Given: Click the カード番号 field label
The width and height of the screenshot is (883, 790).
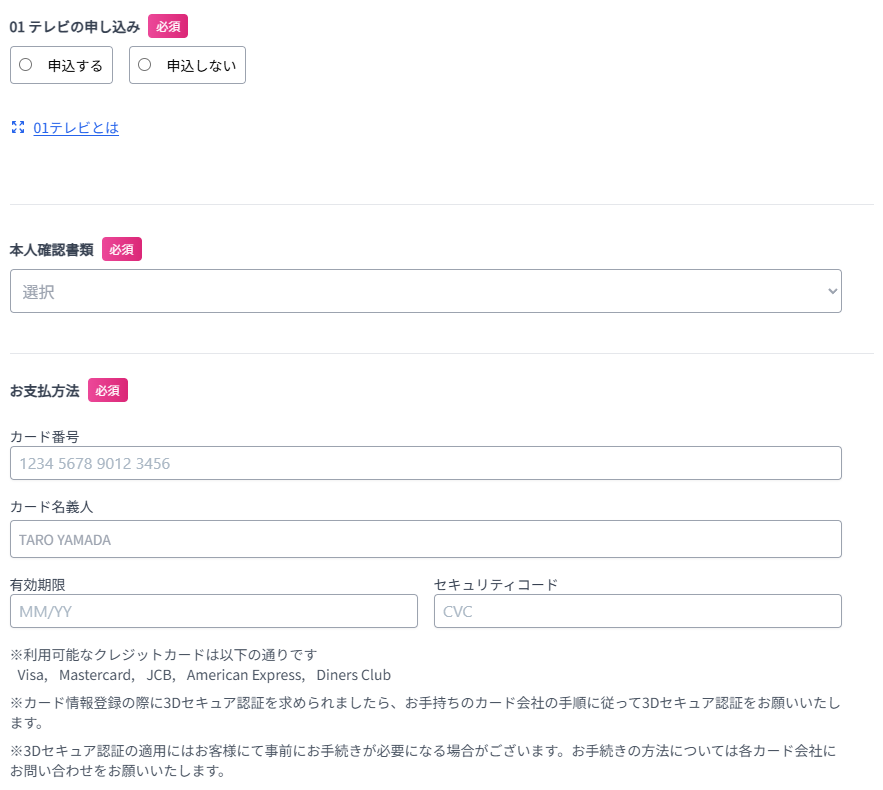Looking at the screenshot, I should 45,436.
